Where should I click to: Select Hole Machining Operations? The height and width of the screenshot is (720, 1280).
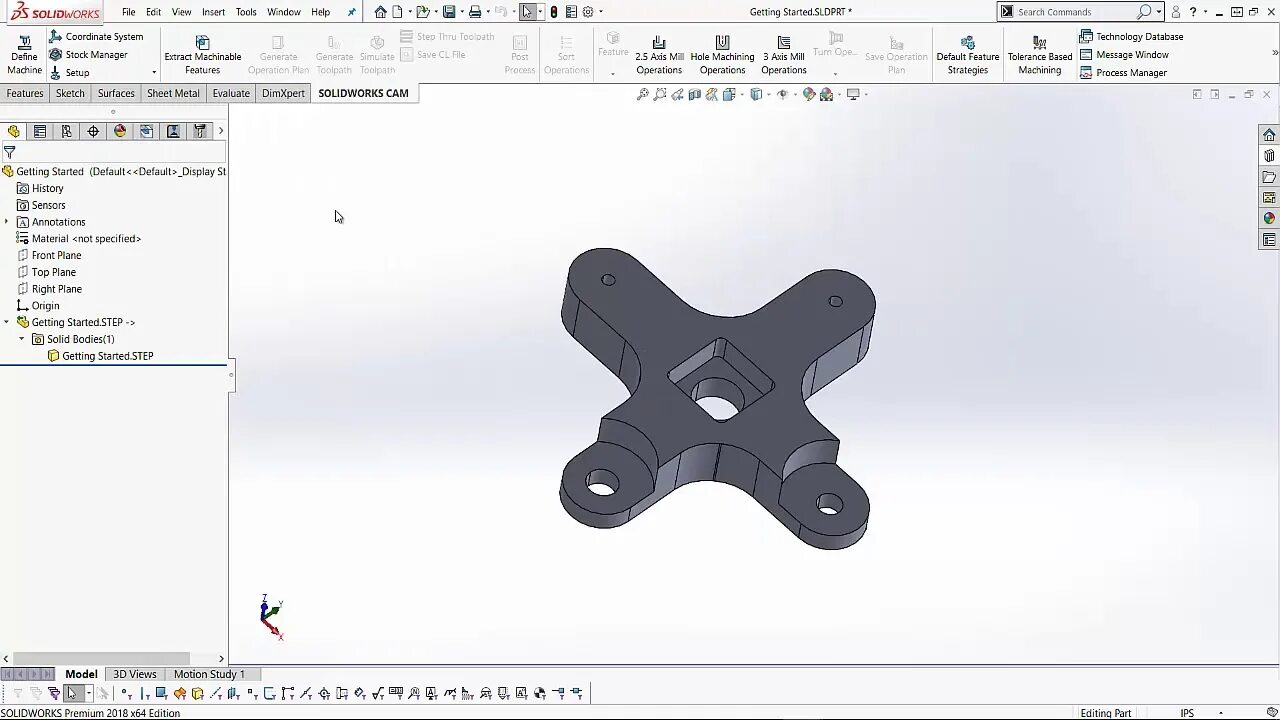coord(722,53)
